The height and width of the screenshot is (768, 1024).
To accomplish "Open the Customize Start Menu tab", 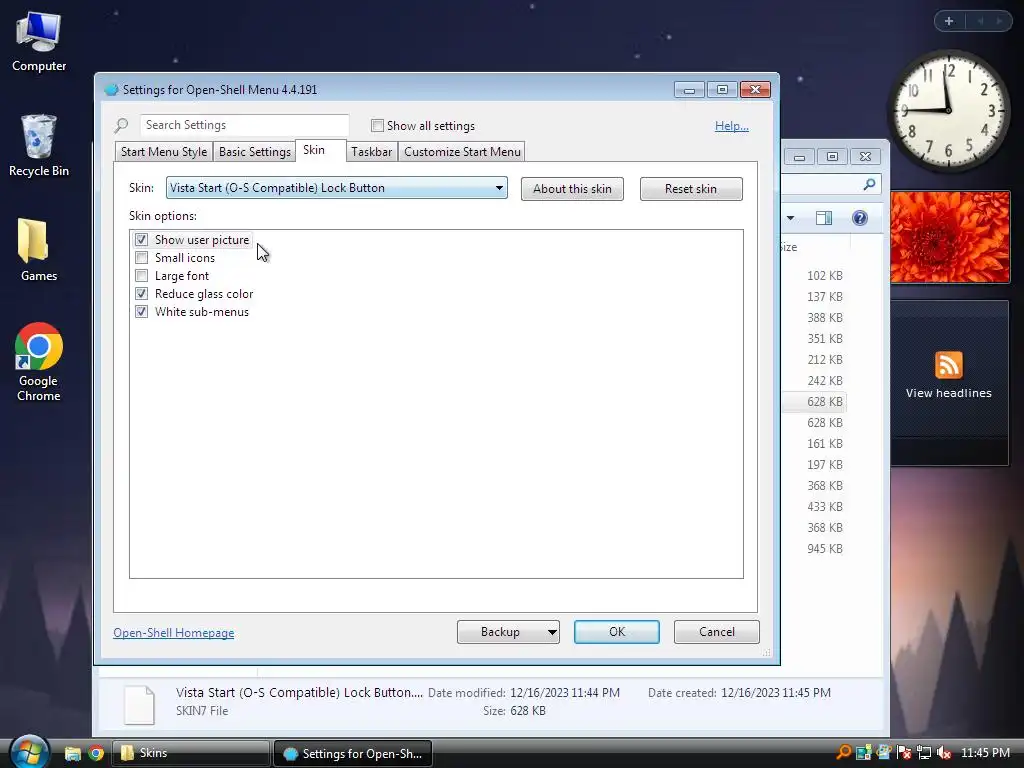I will [x=462, y=152].
